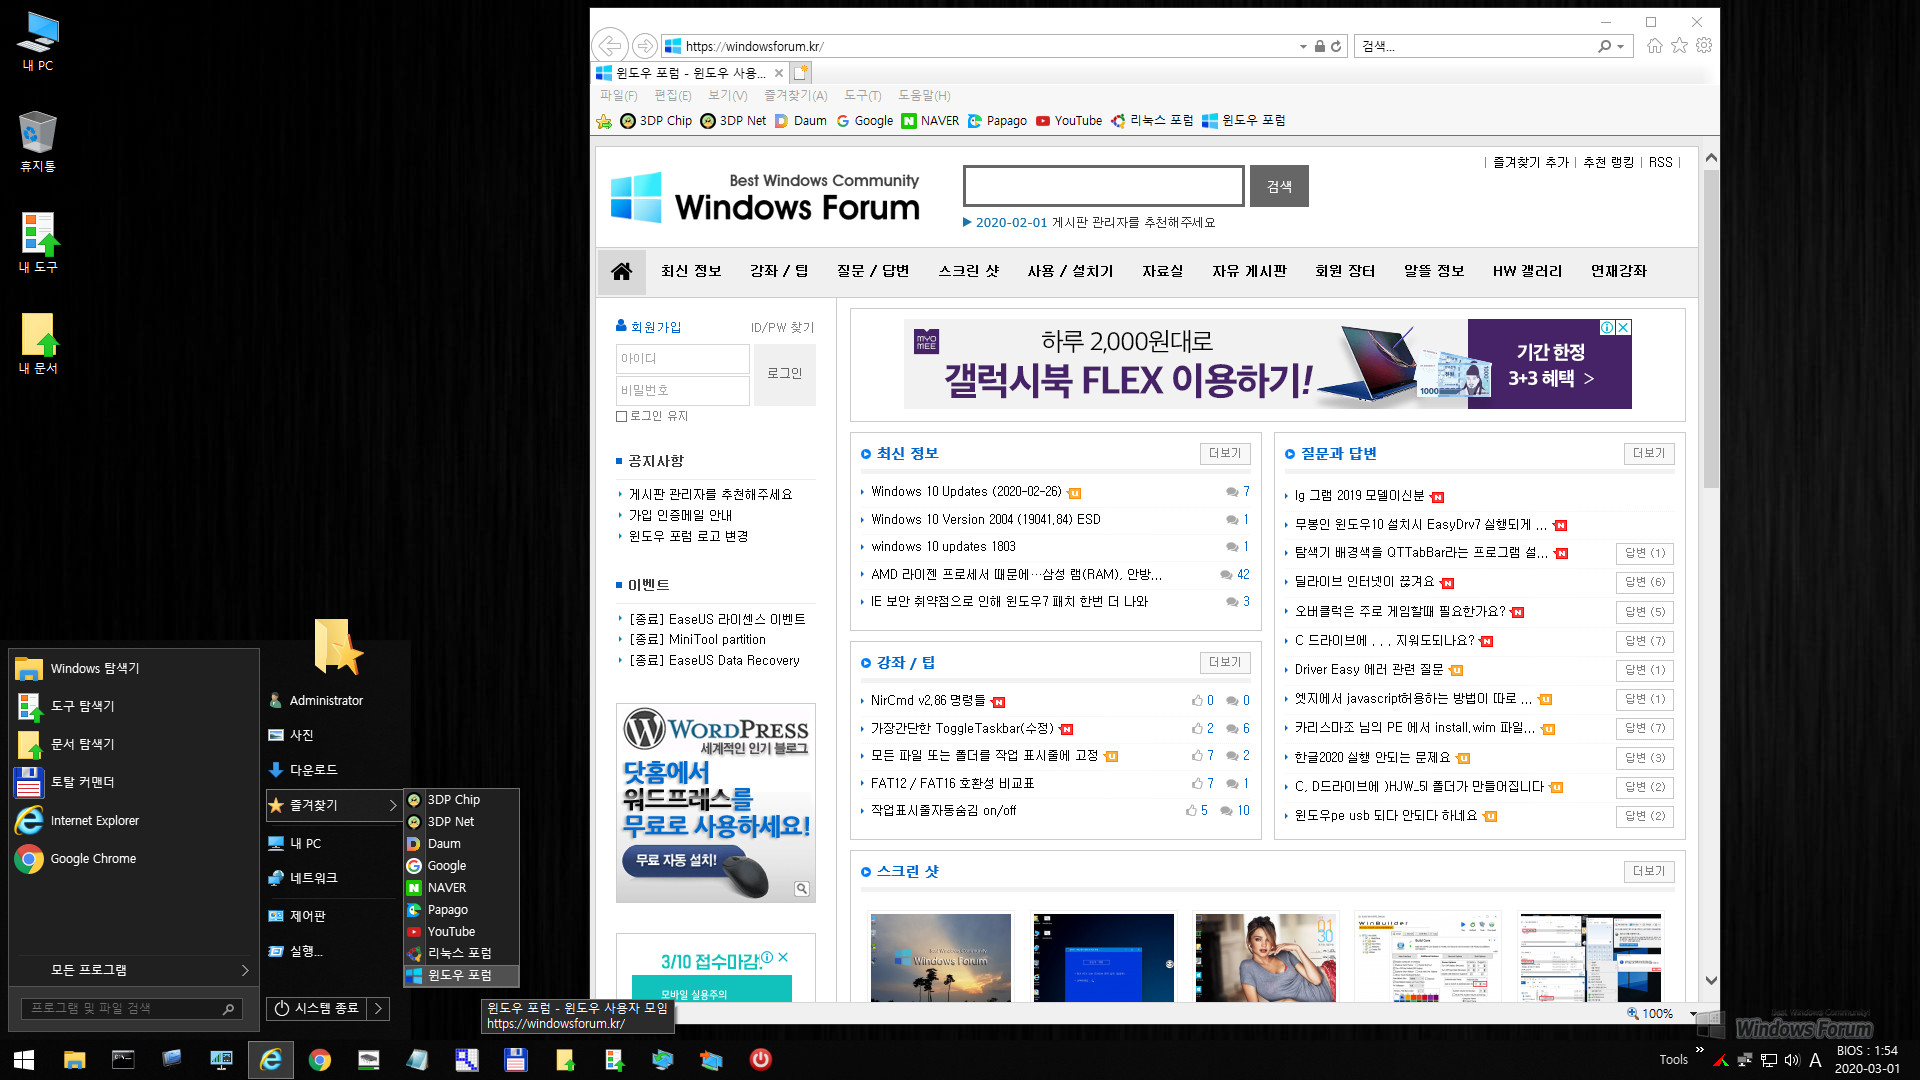Open 토탈 커맨더 from start menu

(133, 782)
